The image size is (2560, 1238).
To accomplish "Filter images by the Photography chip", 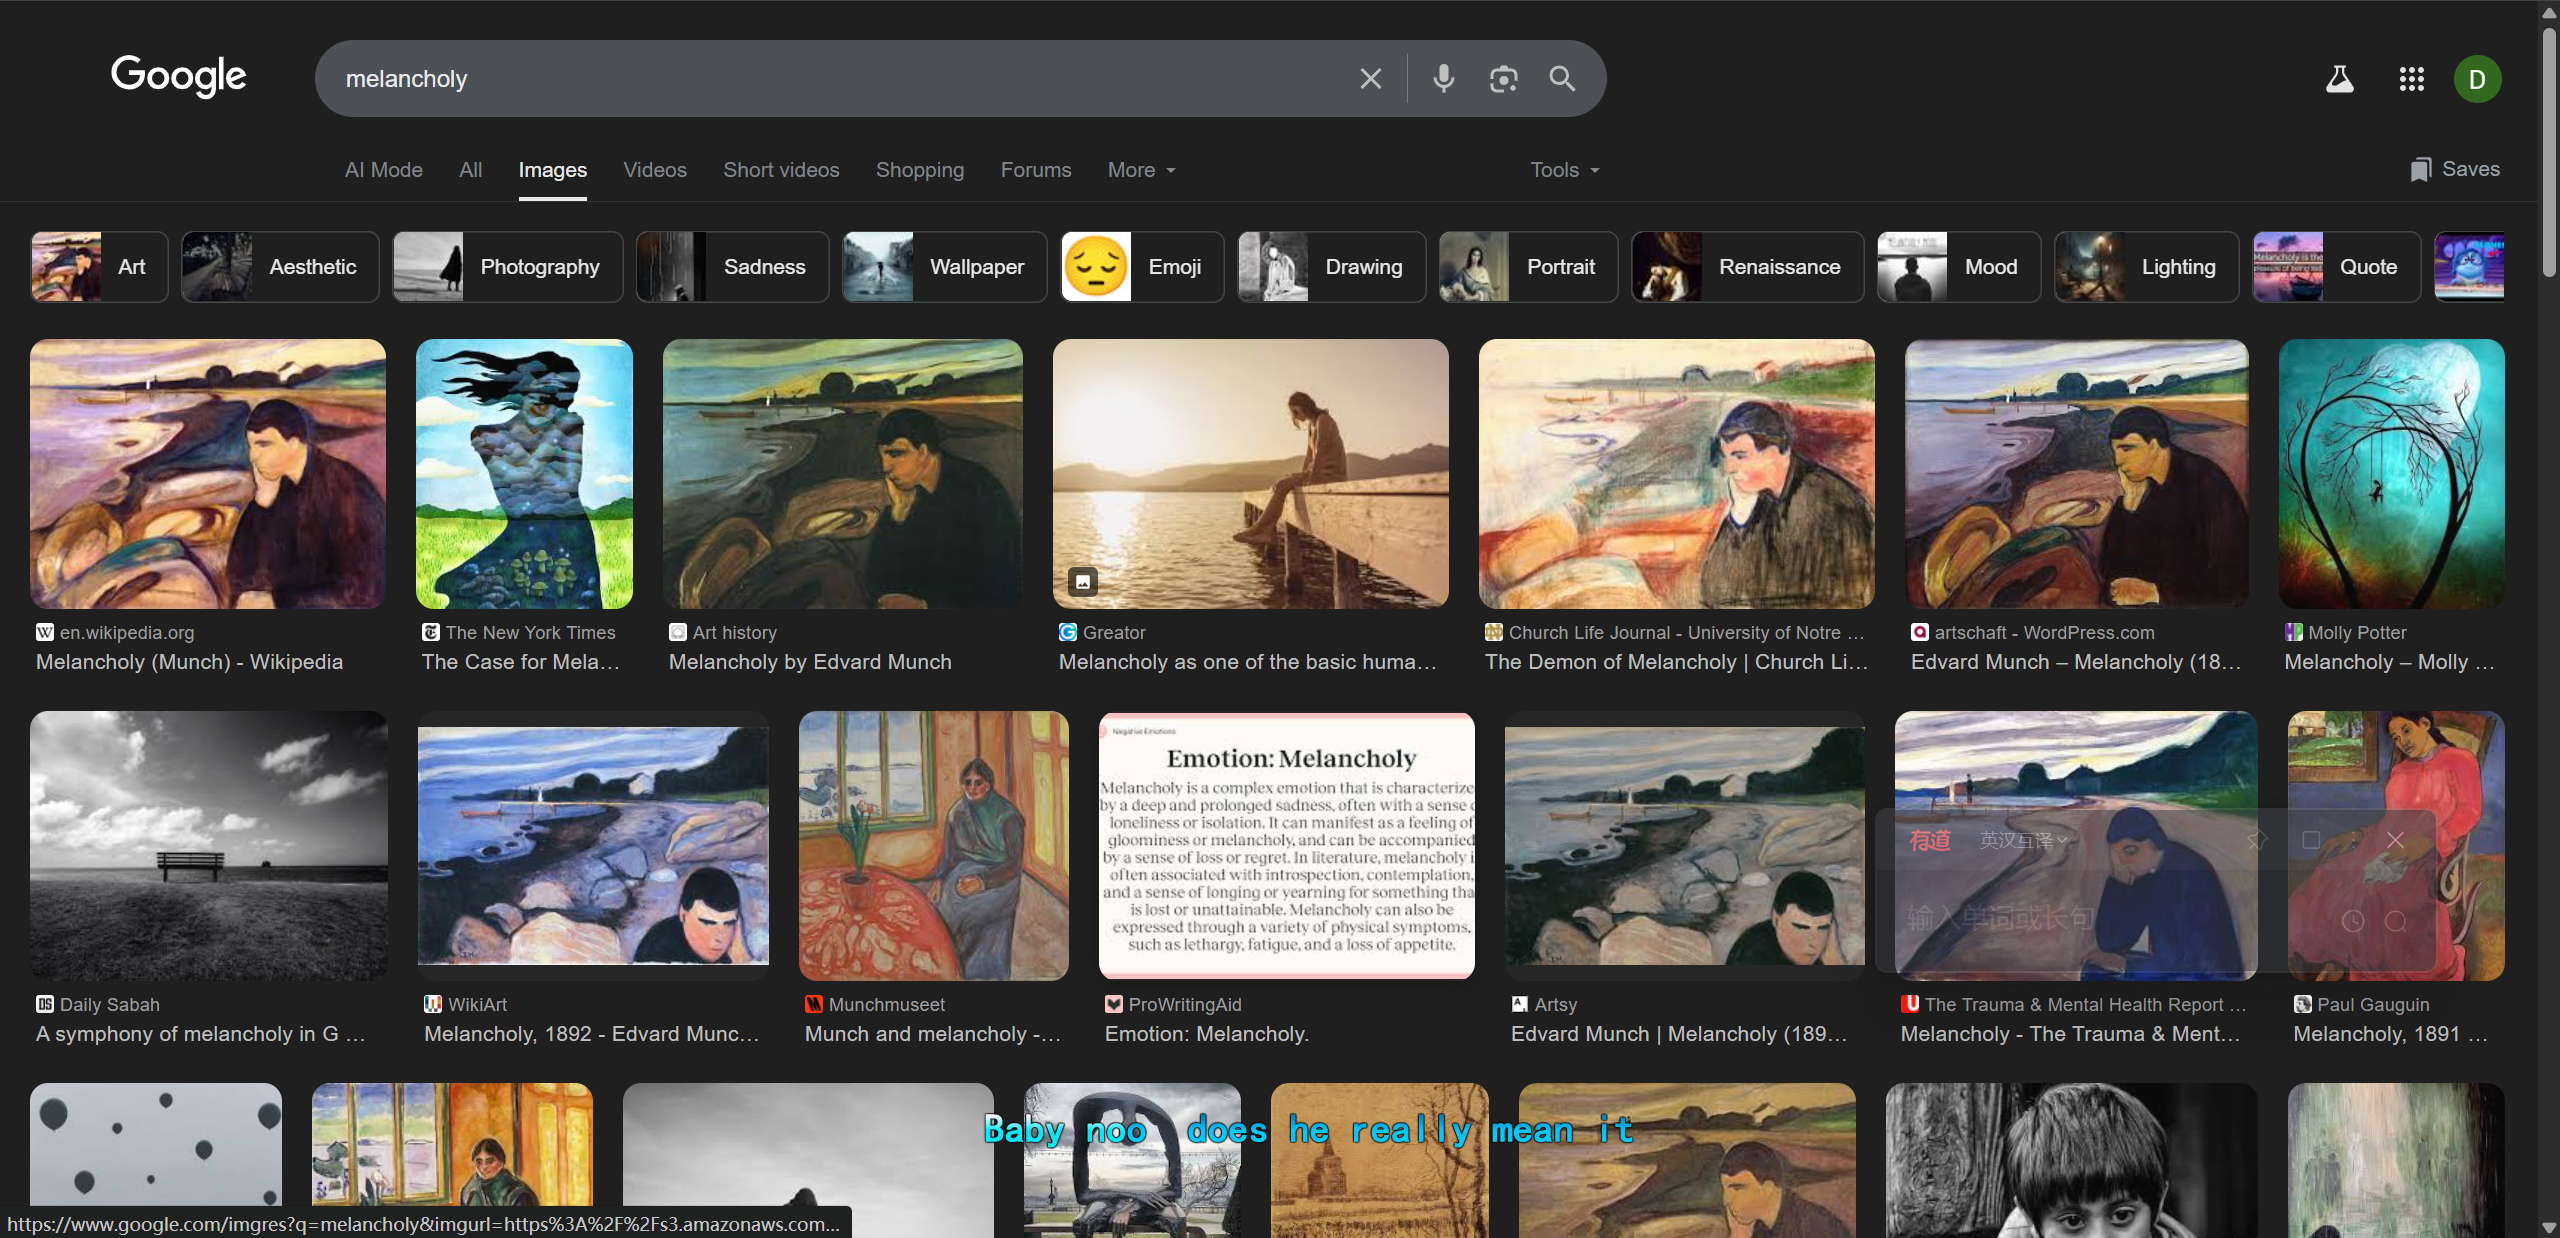I will point(508,267).
